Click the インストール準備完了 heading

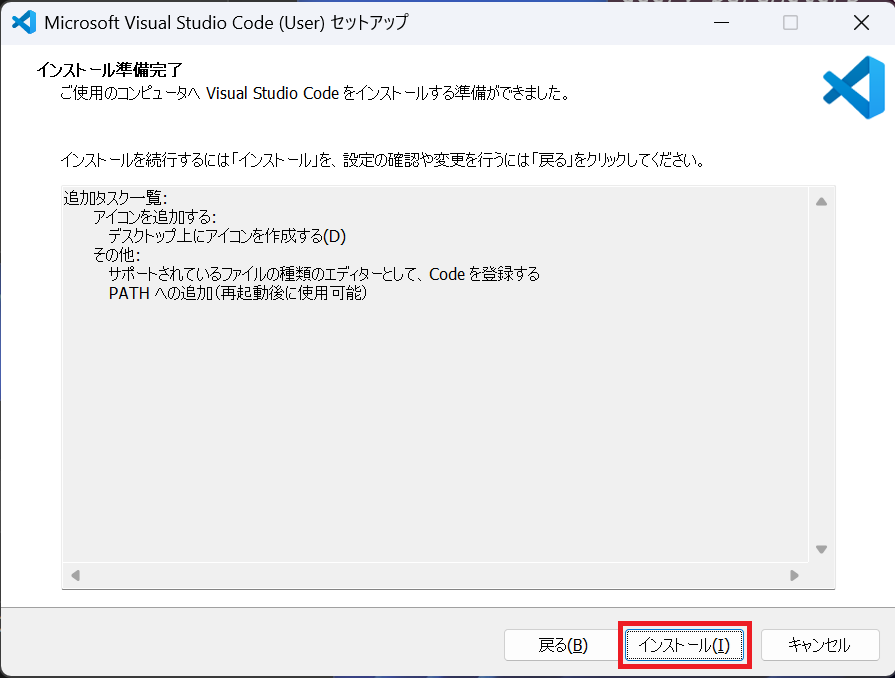coord(109,70)
